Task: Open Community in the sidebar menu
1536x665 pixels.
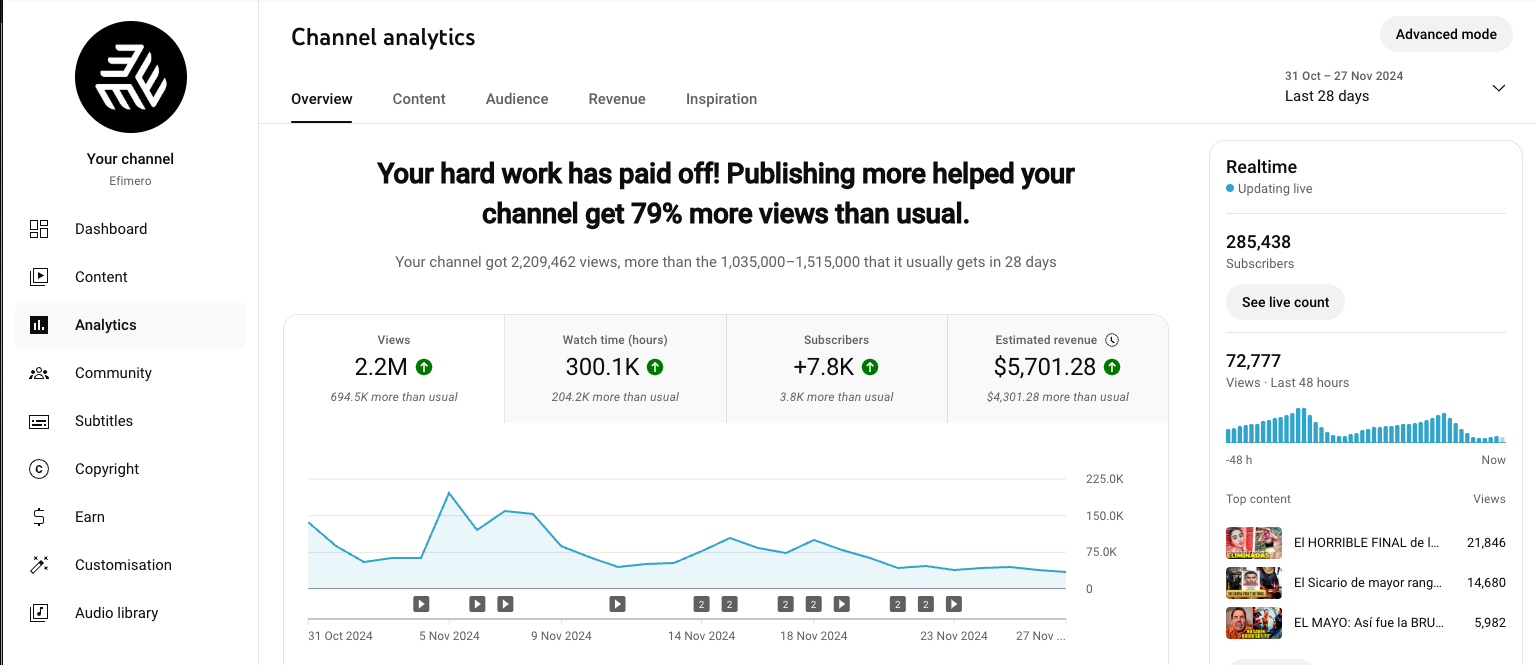Action: [130, 373]
